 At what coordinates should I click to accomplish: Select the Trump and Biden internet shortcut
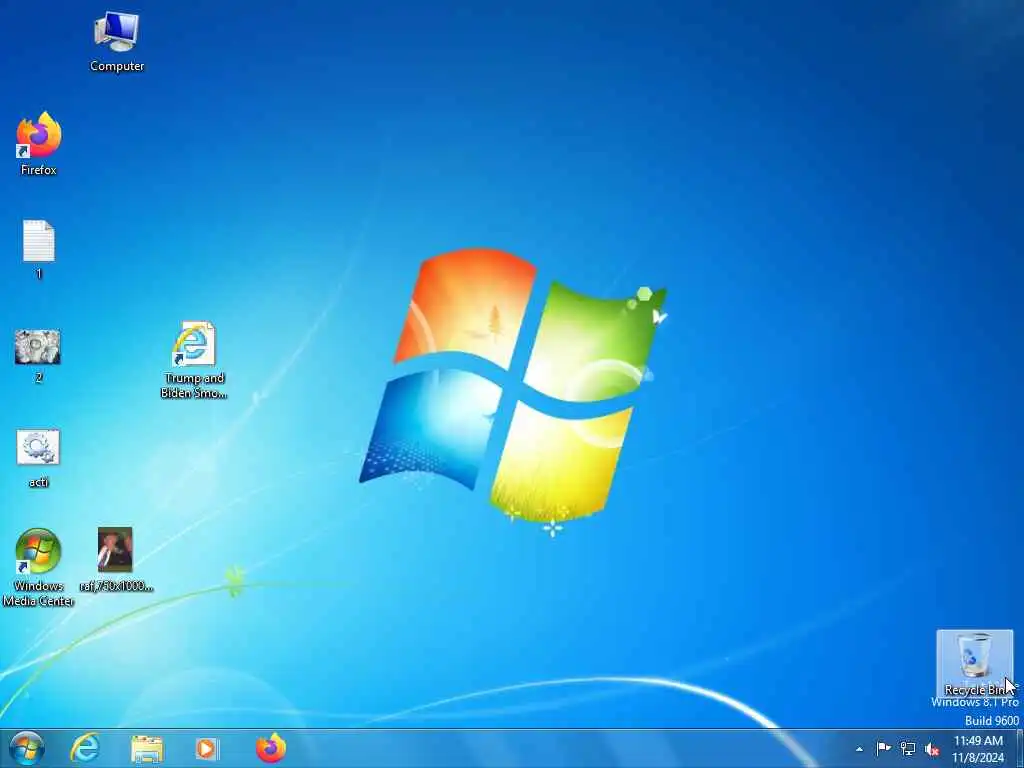[194, 360]
